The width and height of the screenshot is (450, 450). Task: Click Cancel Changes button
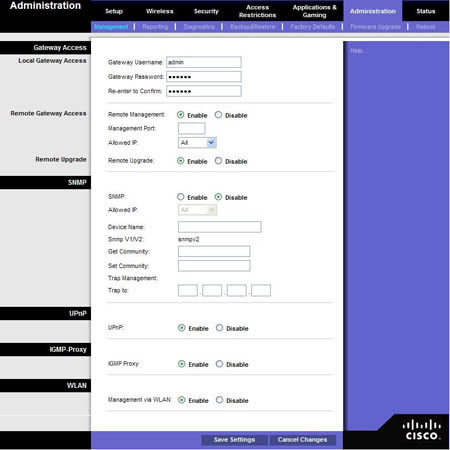tap(302, 440)
